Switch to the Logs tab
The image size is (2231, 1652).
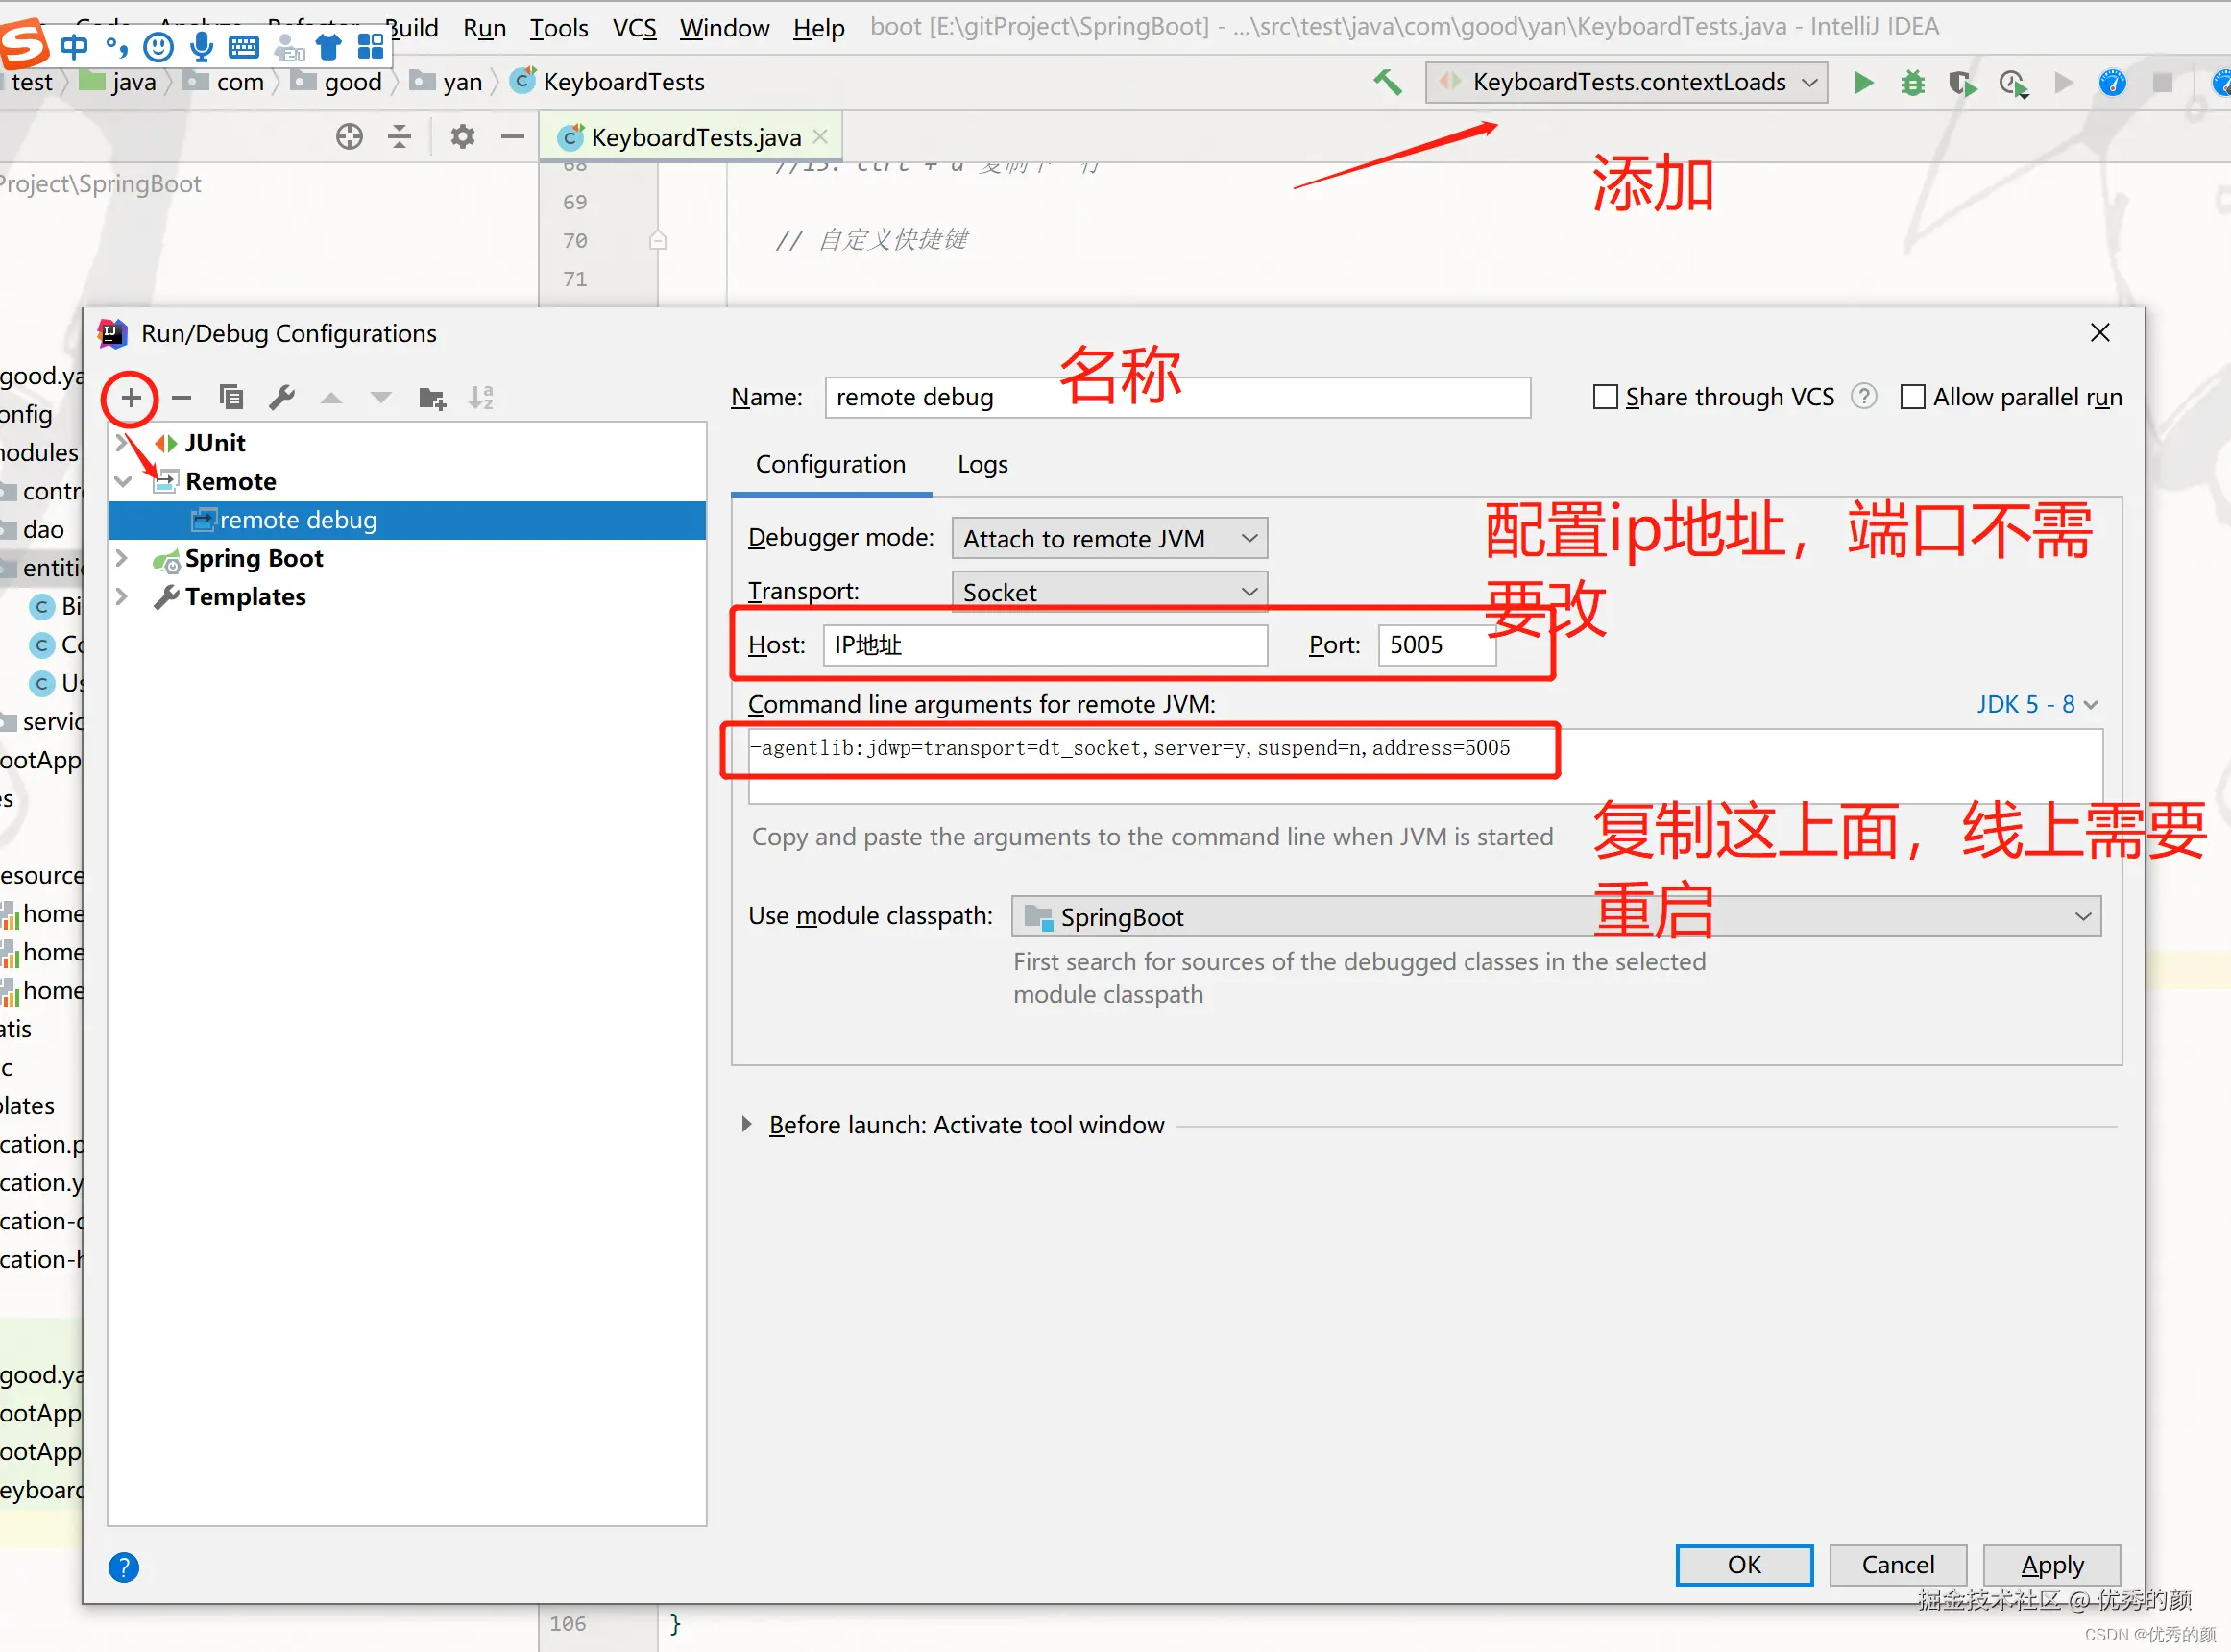[x=982, y=465]
